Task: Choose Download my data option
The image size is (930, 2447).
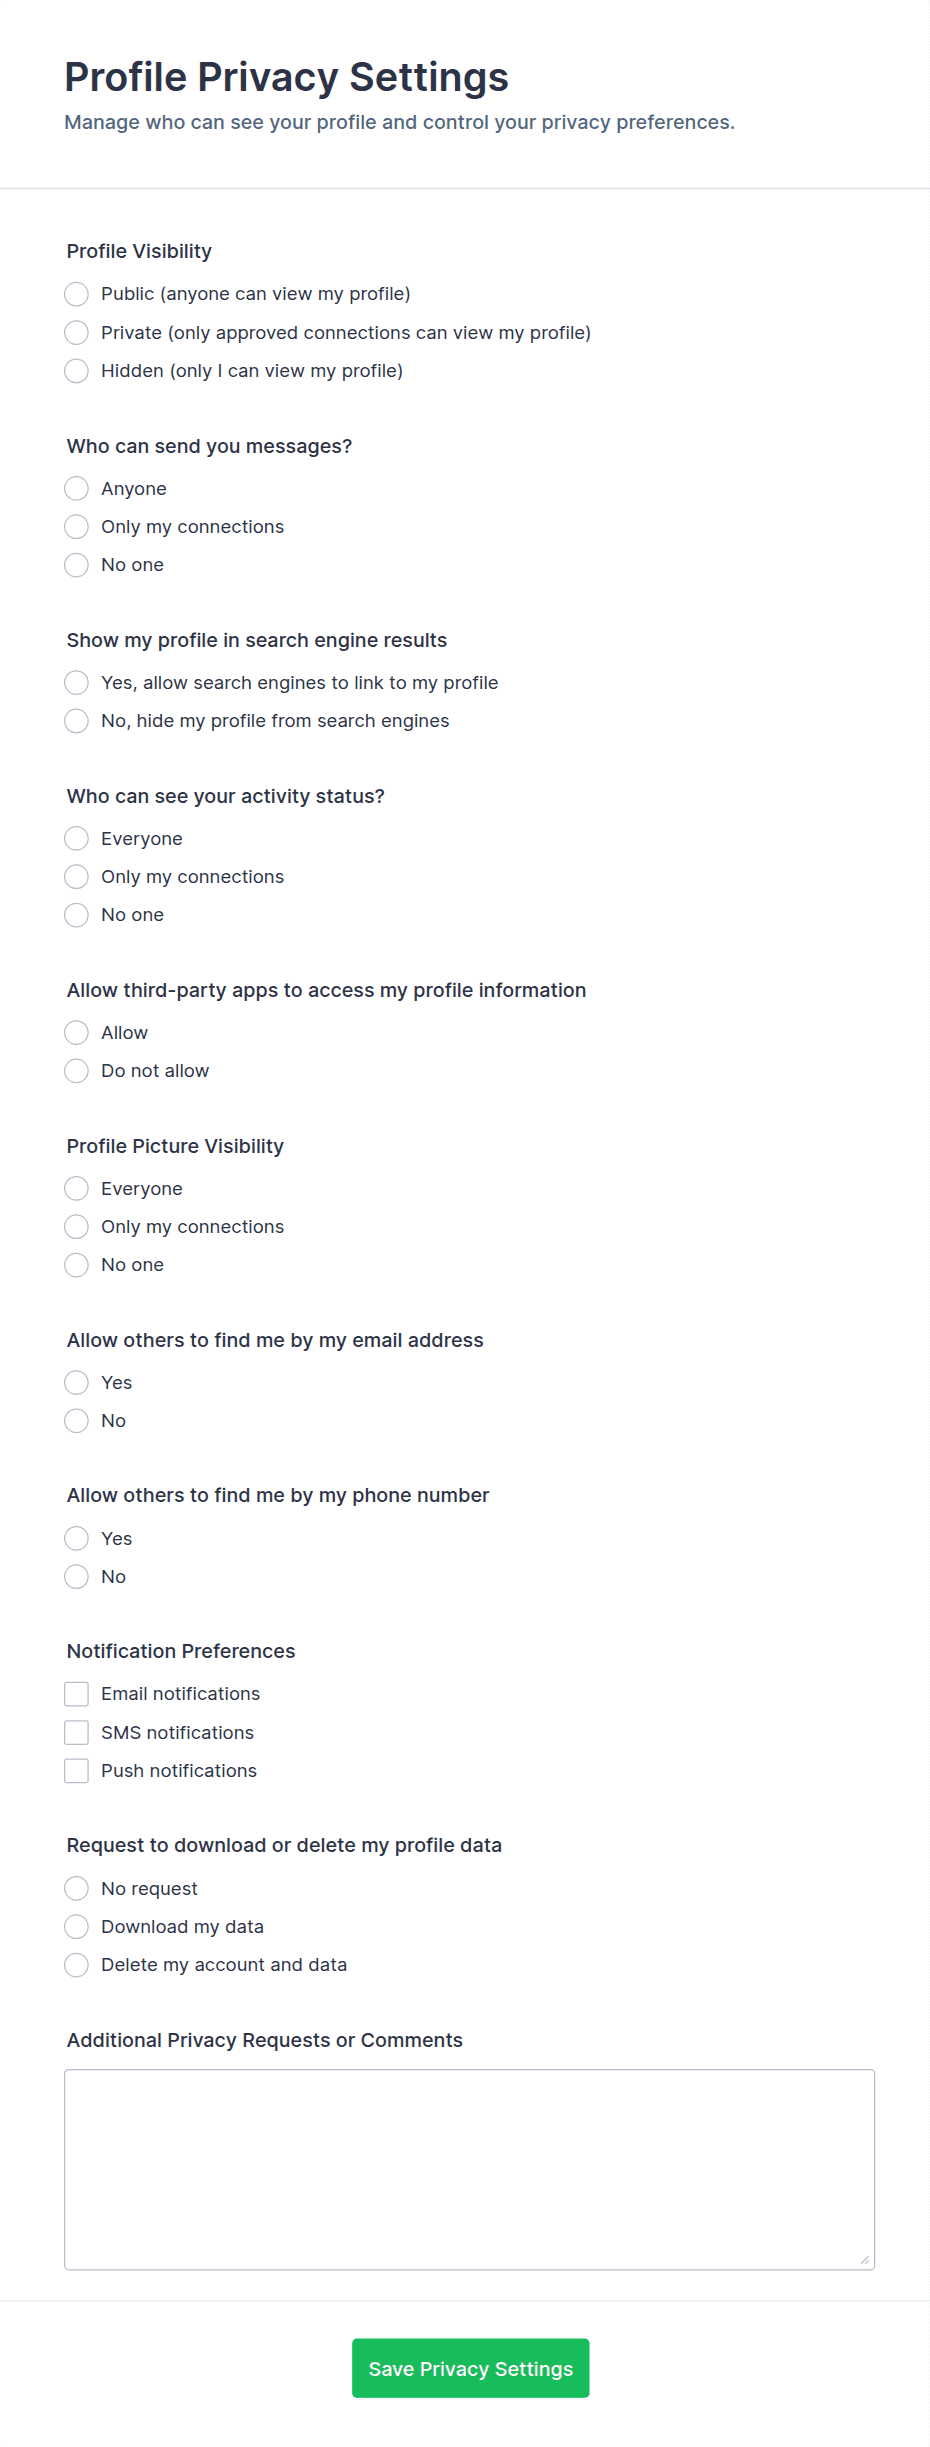Action: [77, 1927]
